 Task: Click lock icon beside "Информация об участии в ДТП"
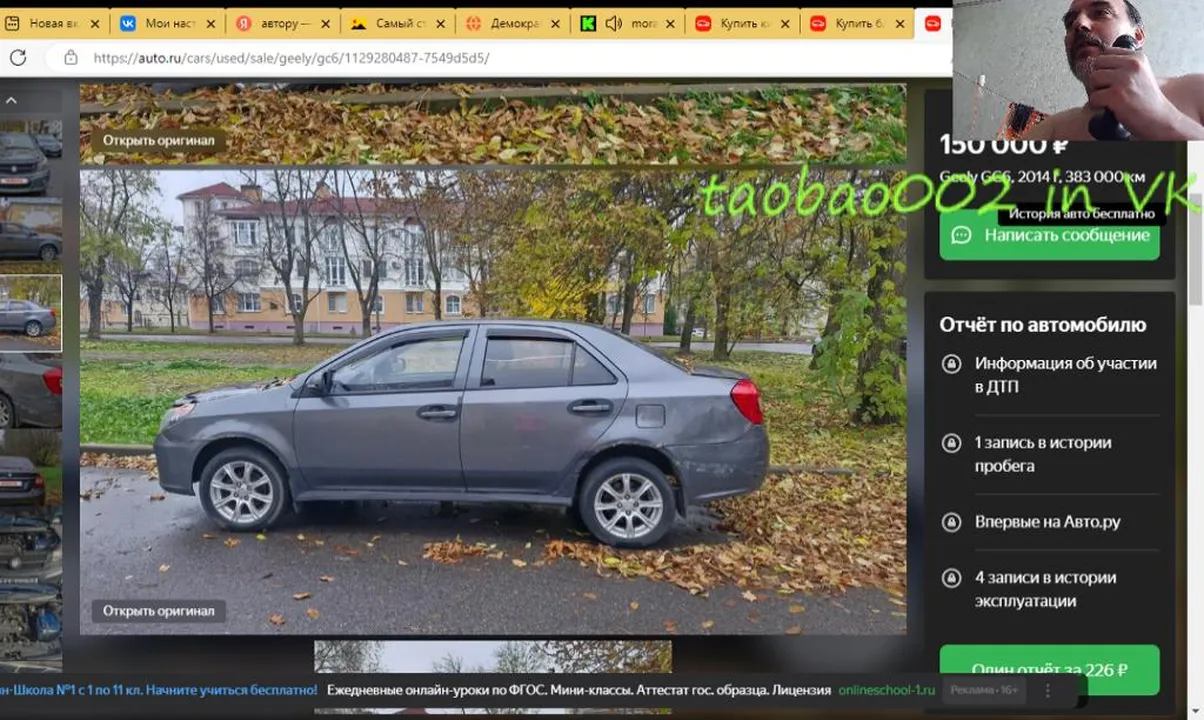[x=951, y=364]
